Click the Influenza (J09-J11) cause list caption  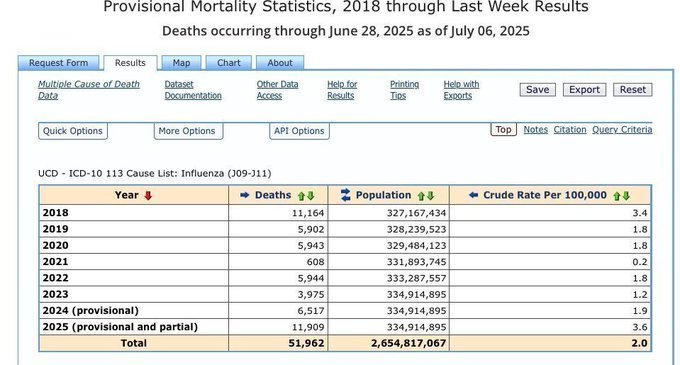(155, 173)
